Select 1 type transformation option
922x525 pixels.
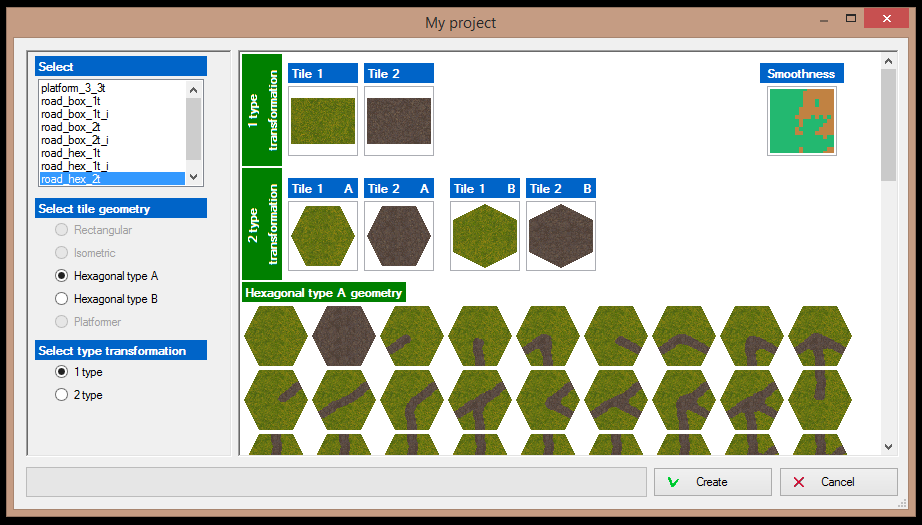coord(62,372)
